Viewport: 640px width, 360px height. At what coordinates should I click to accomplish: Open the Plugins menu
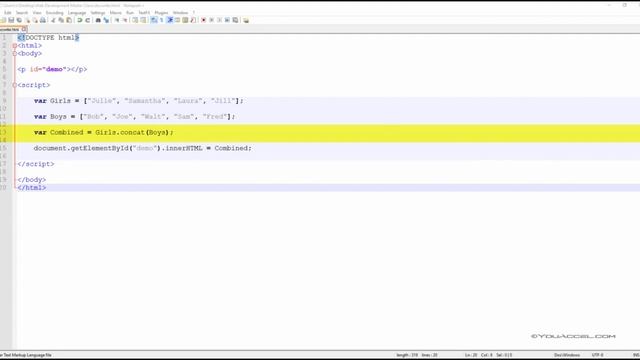click(x=161, y=13)
